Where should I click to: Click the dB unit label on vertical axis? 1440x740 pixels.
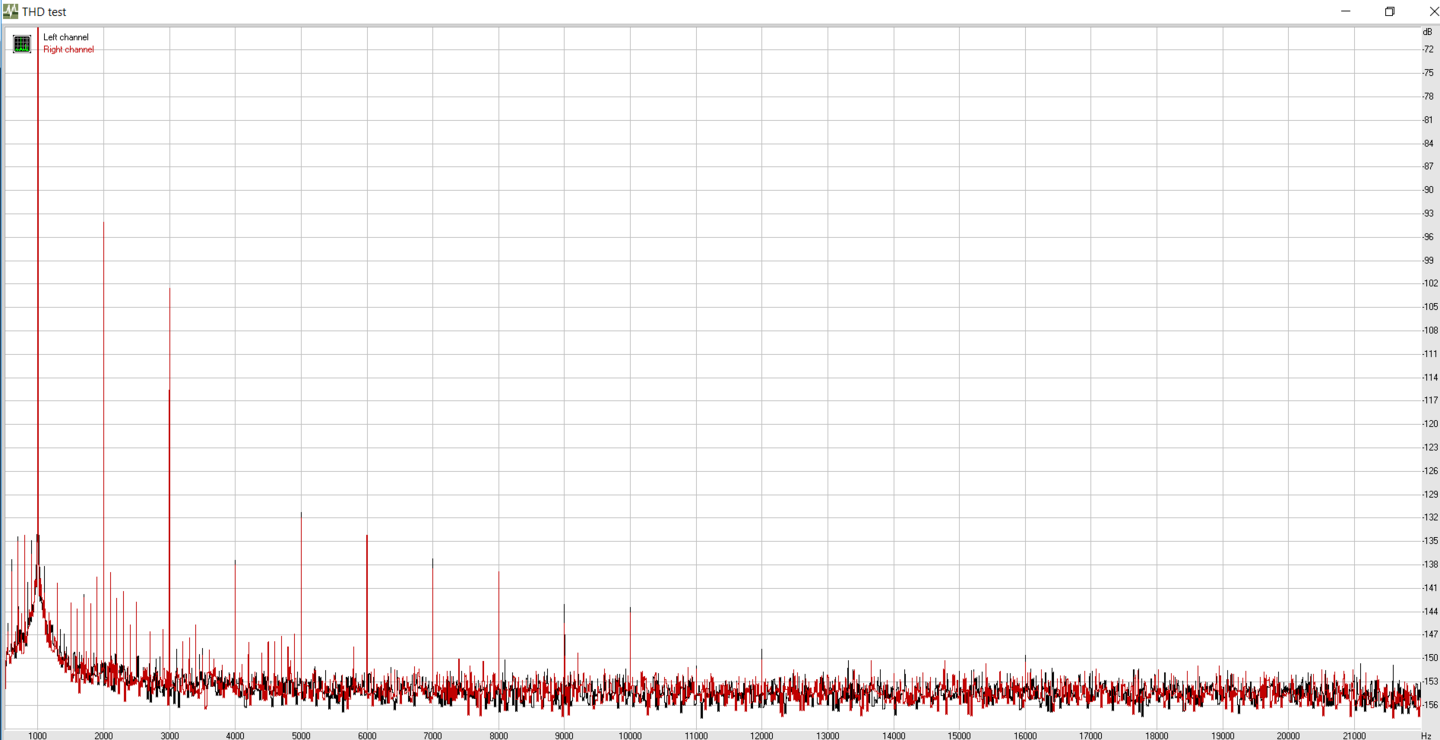[x=1427, y=32]
